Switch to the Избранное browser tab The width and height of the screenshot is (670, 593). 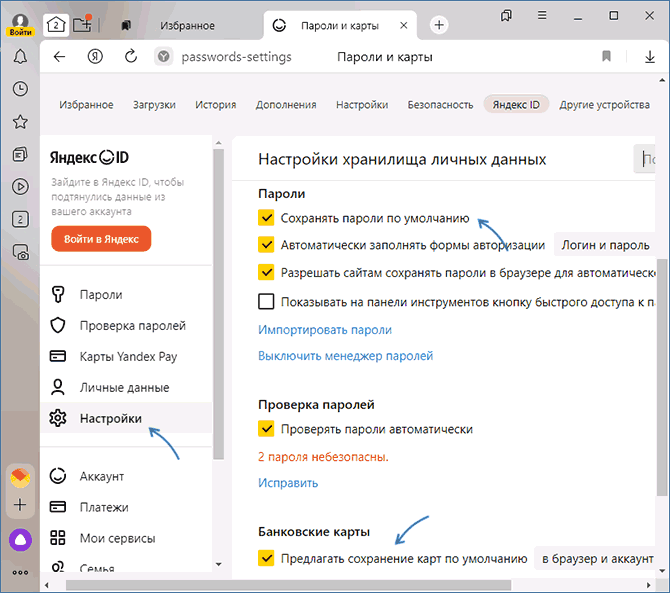tap(187, 26)
